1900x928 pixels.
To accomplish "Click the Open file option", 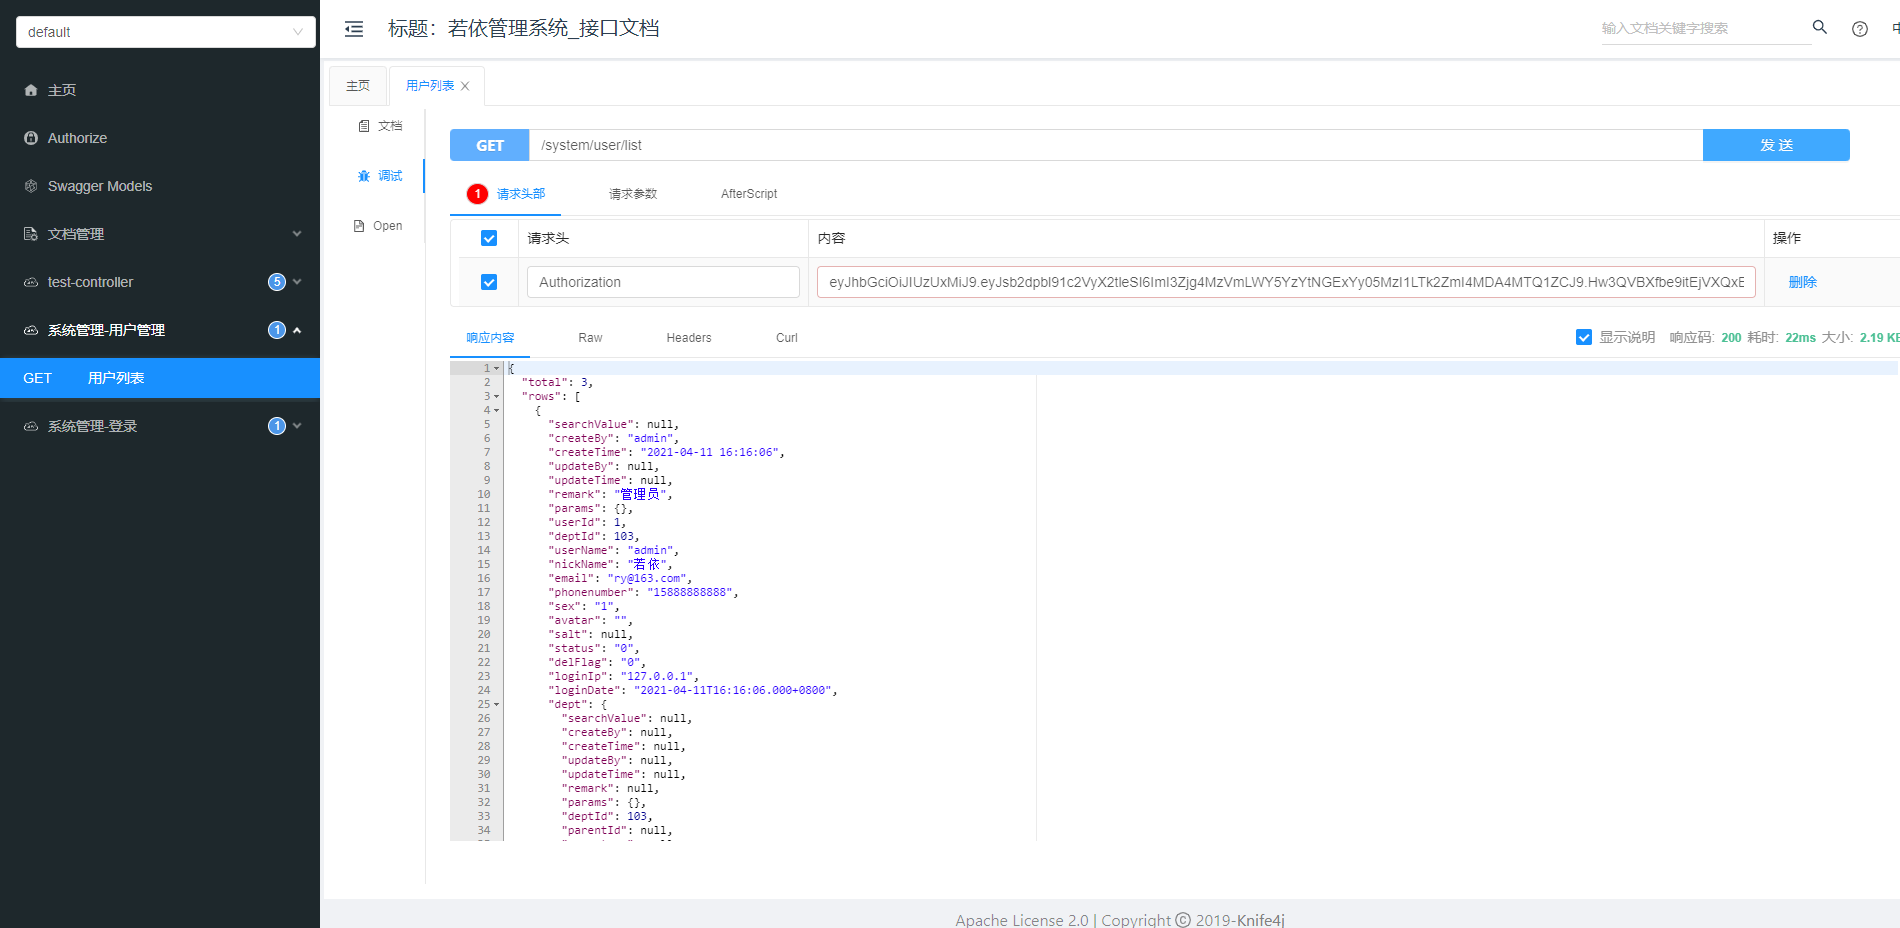I will pyautogui.click(x=378, y=225).
